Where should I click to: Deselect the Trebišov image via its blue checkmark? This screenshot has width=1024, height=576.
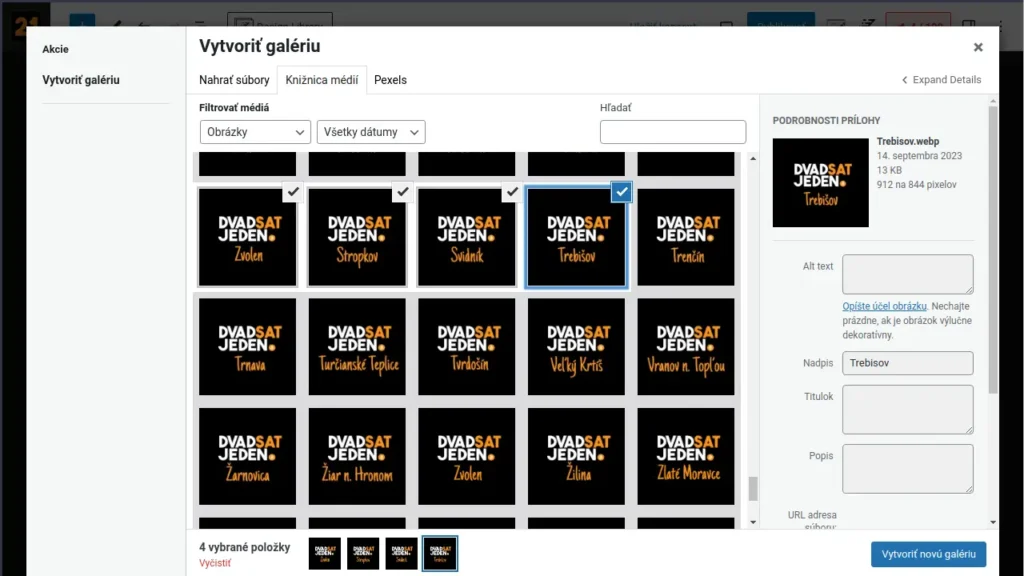(622, 191)
